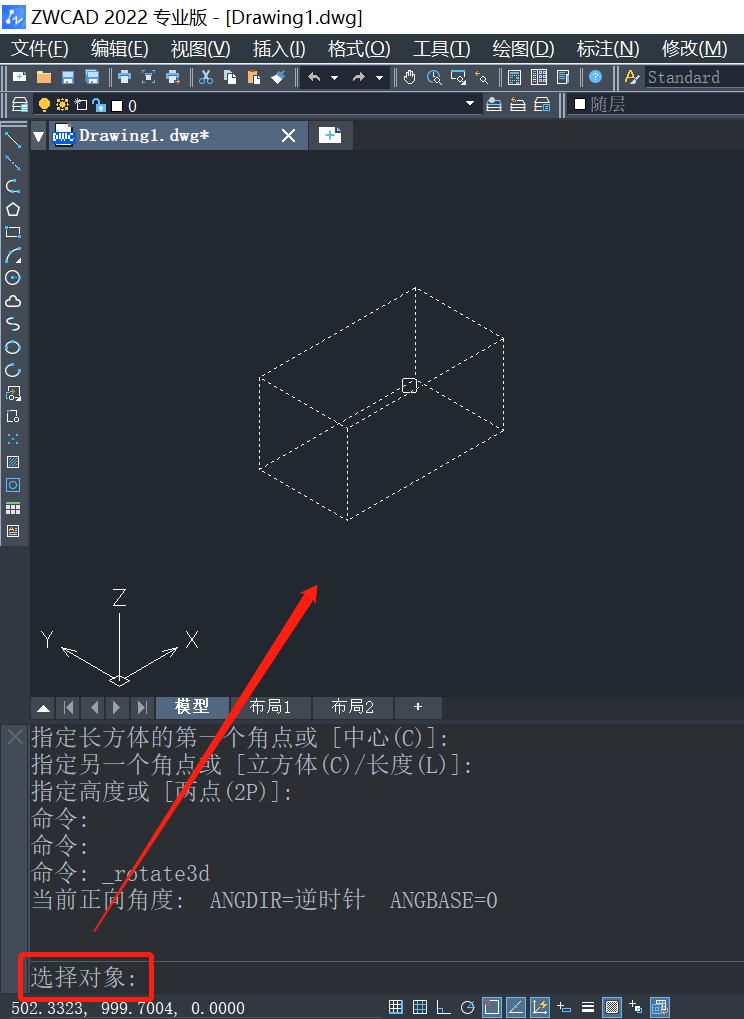The height and width of the screenshot is (1019, 744).
Task: Toggle Transparency display in status bar
Action: click(x=611, y=1007)
